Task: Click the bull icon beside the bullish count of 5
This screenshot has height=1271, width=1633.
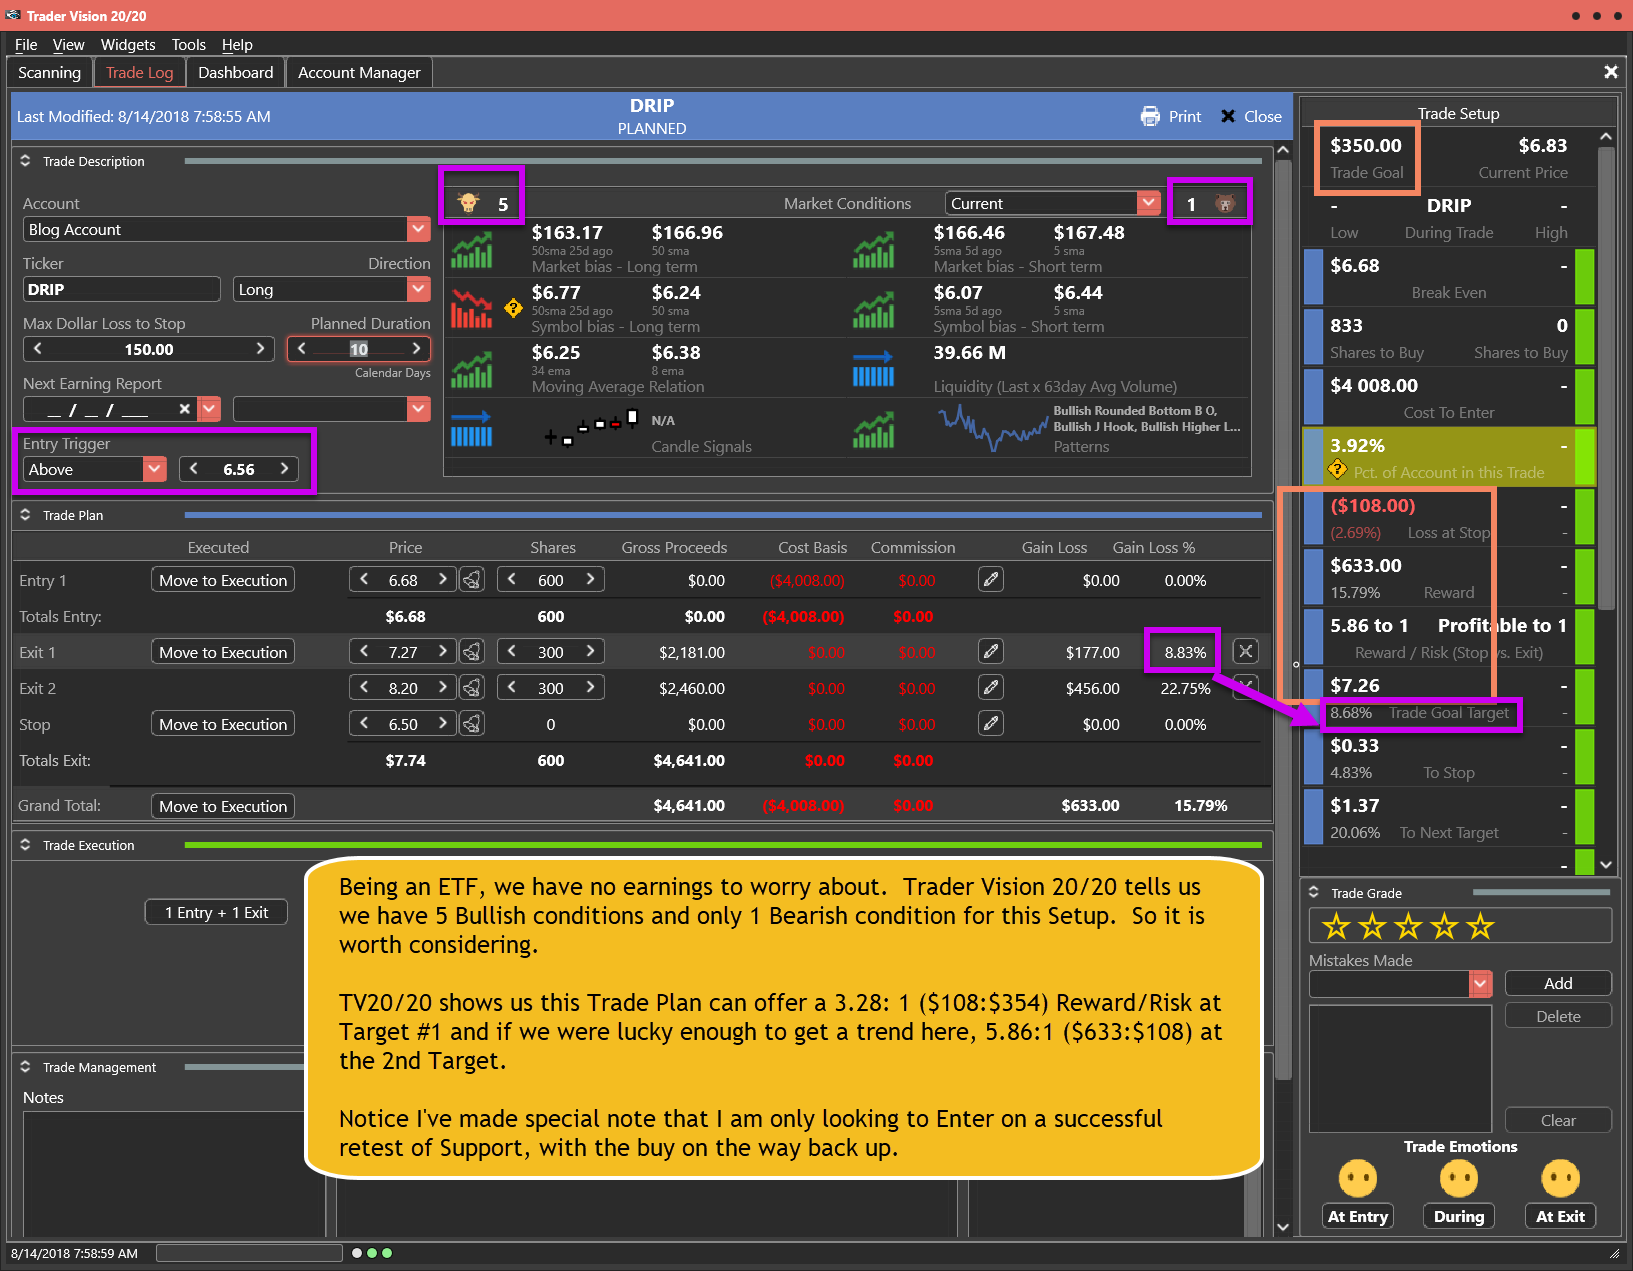Action: pos(468,203)
